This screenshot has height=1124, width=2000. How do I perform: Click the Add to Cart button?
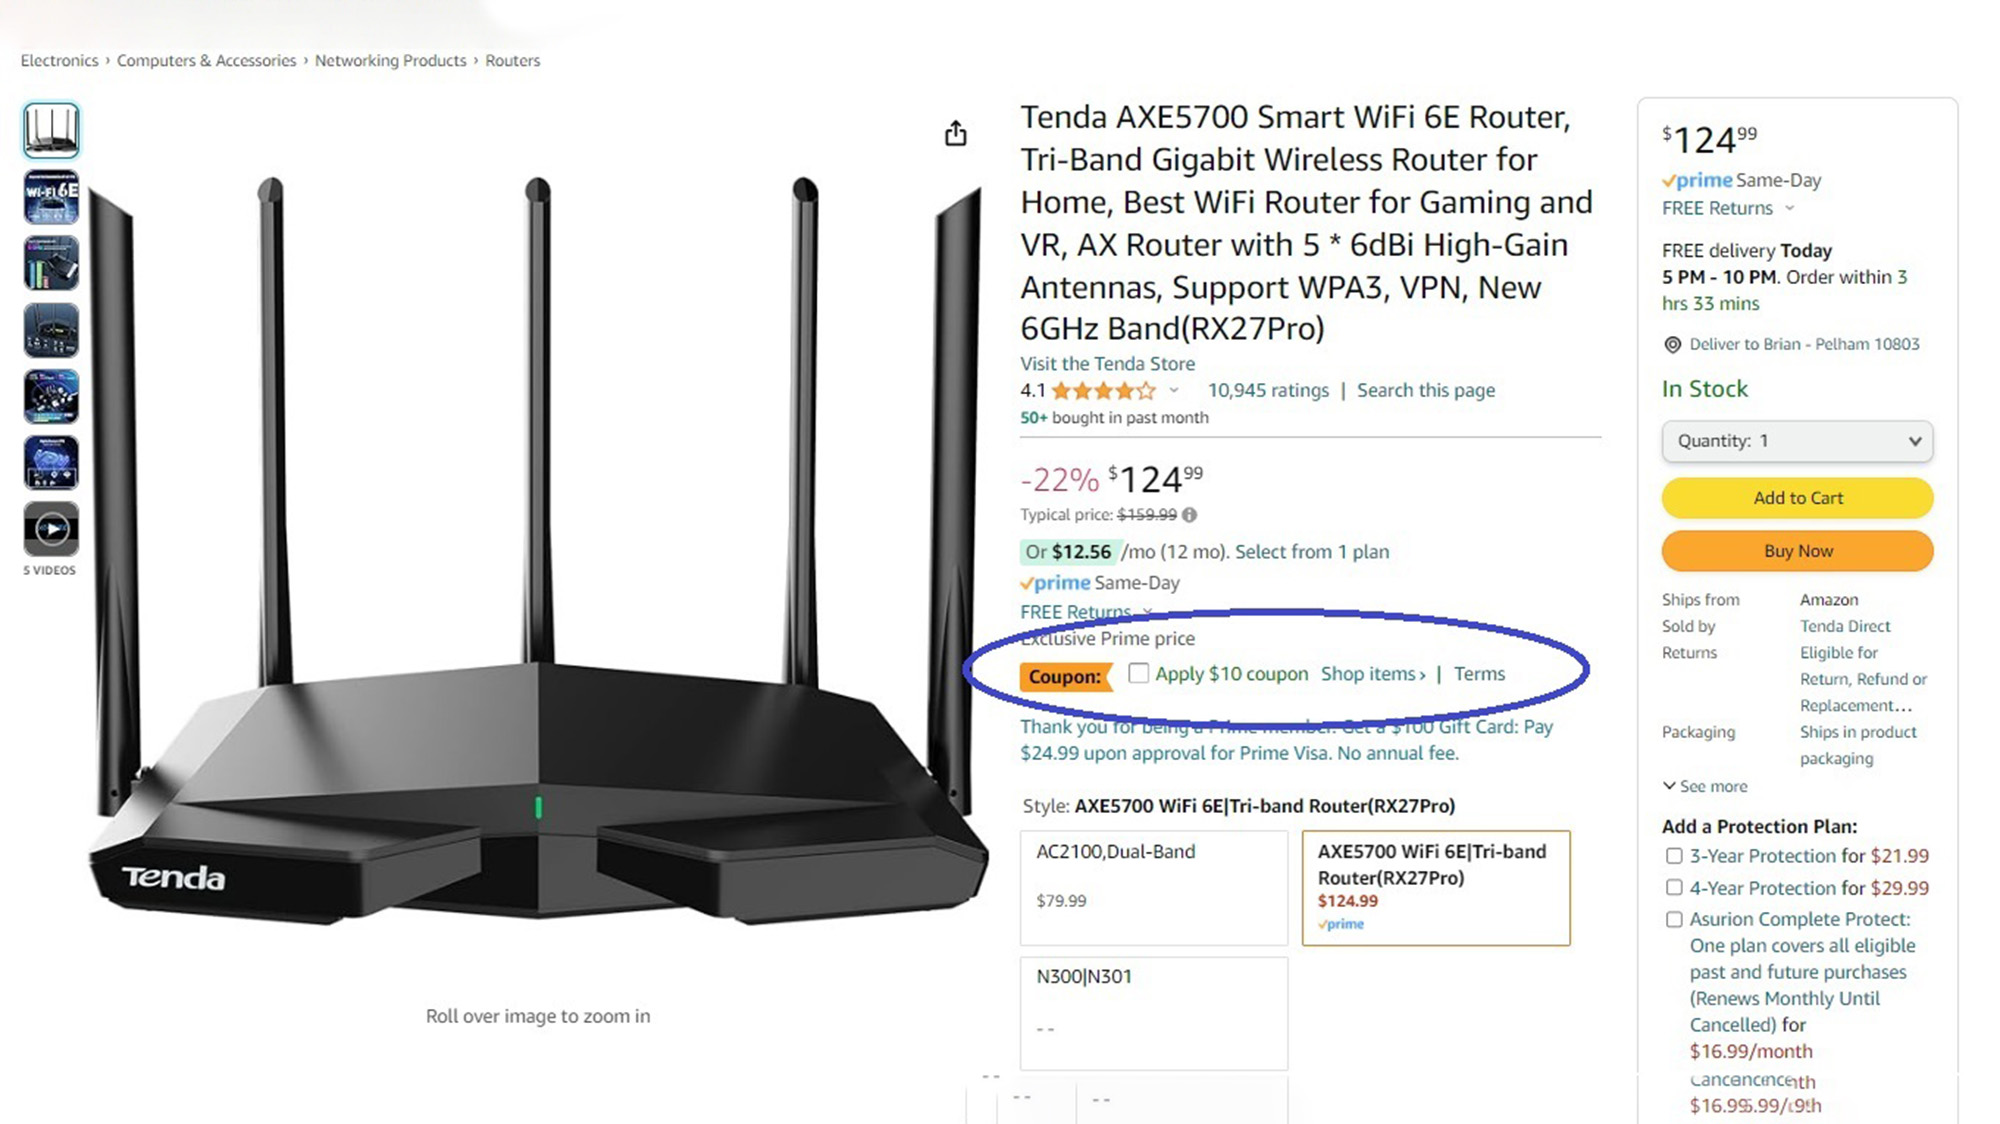[x=1797, y=498]
